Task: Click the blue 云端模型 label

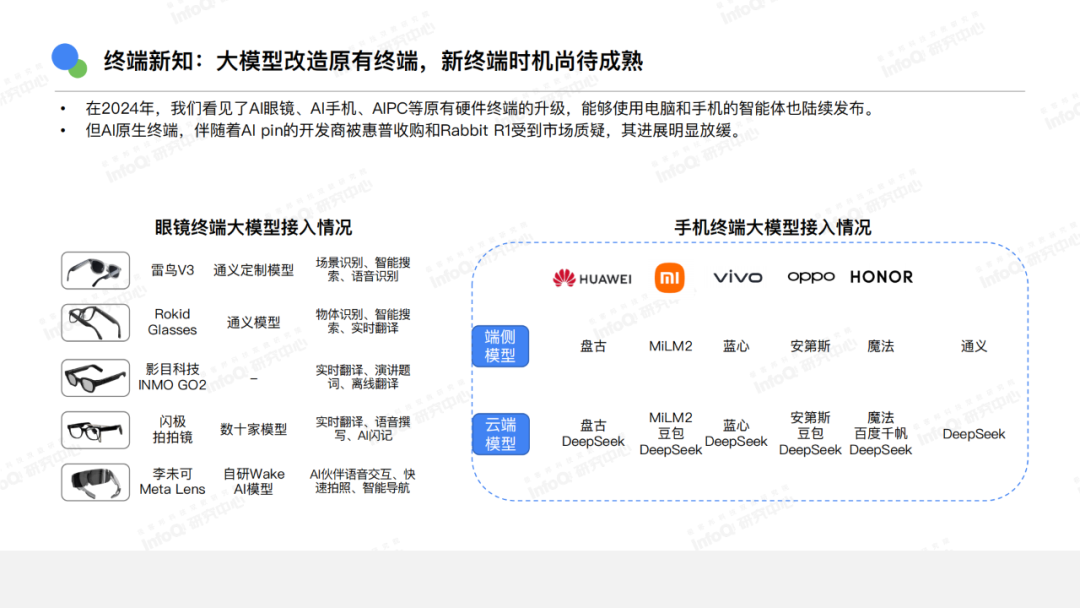Action: pyautogui.click(x=501, y=434)
